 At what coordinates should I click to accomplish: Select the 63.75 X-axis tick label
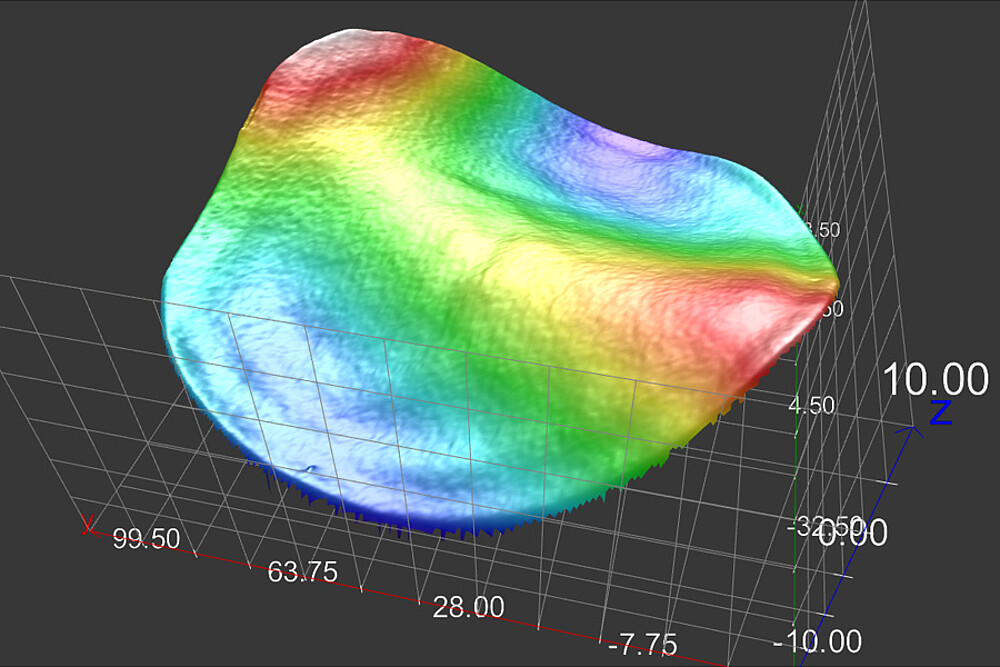click(x=302, y=573)
